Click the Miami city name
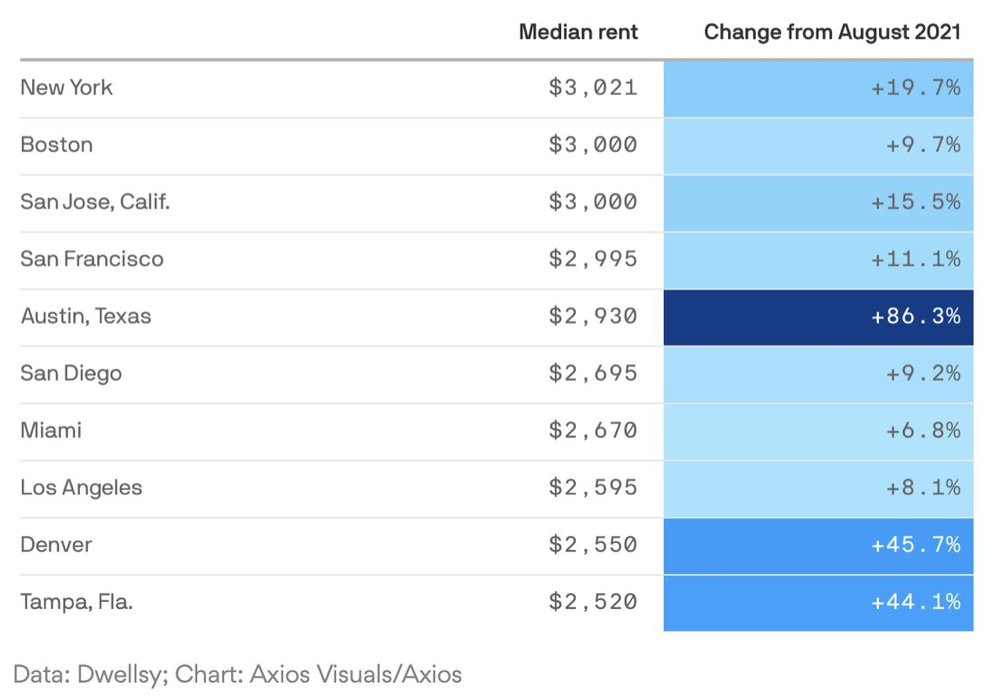This screenshot has height=700, width=999. [50, 430]
